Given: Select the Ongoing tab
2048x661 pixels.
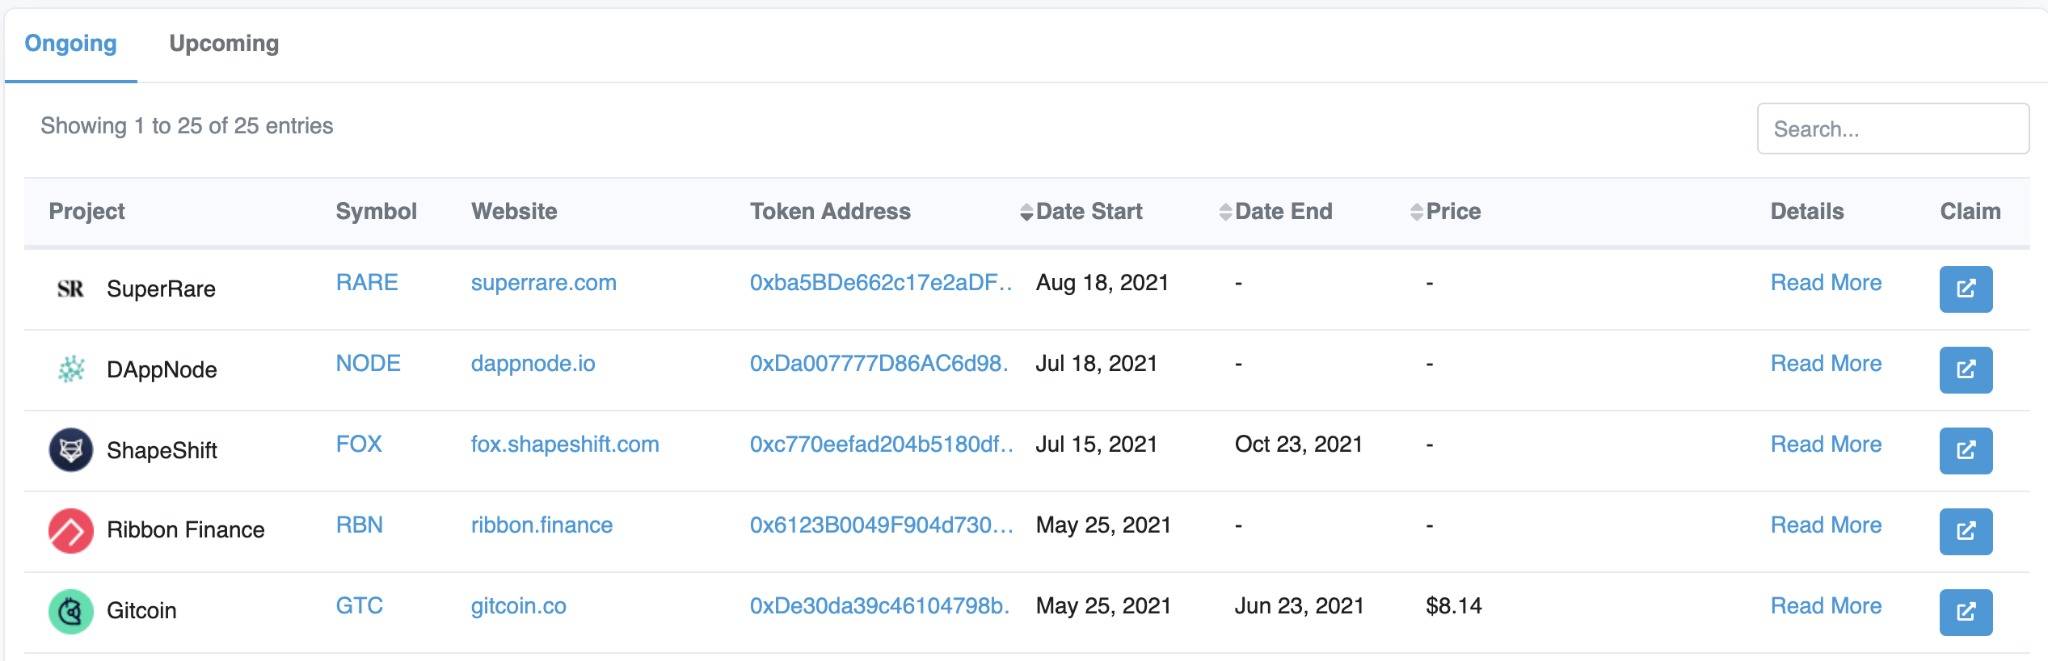Looking at the screenshot, I should [x=71, y=44].
